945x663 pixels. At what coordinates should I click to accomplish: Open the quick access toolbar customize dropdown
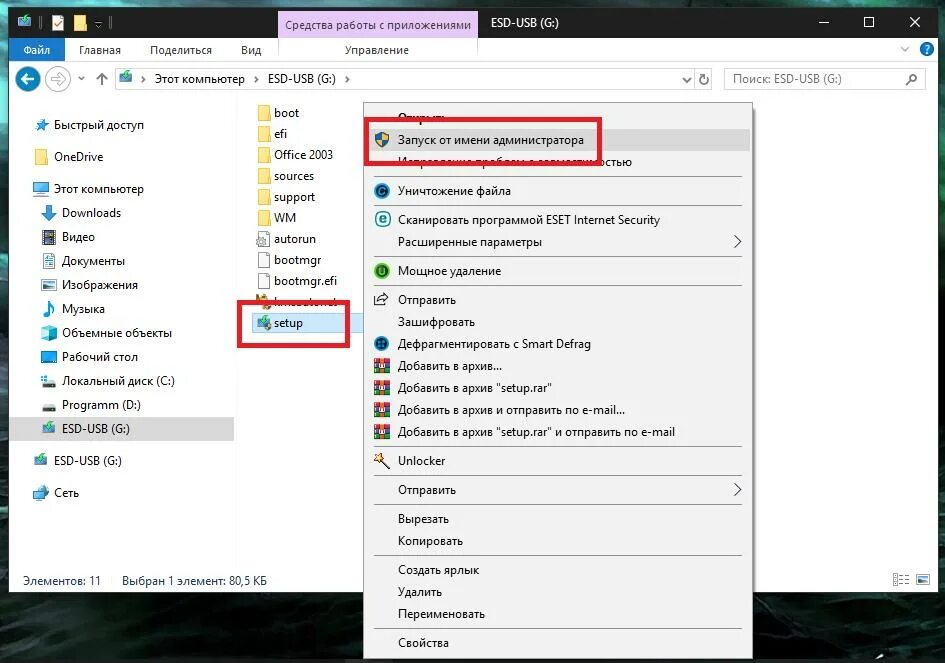[x=98, y=24]
